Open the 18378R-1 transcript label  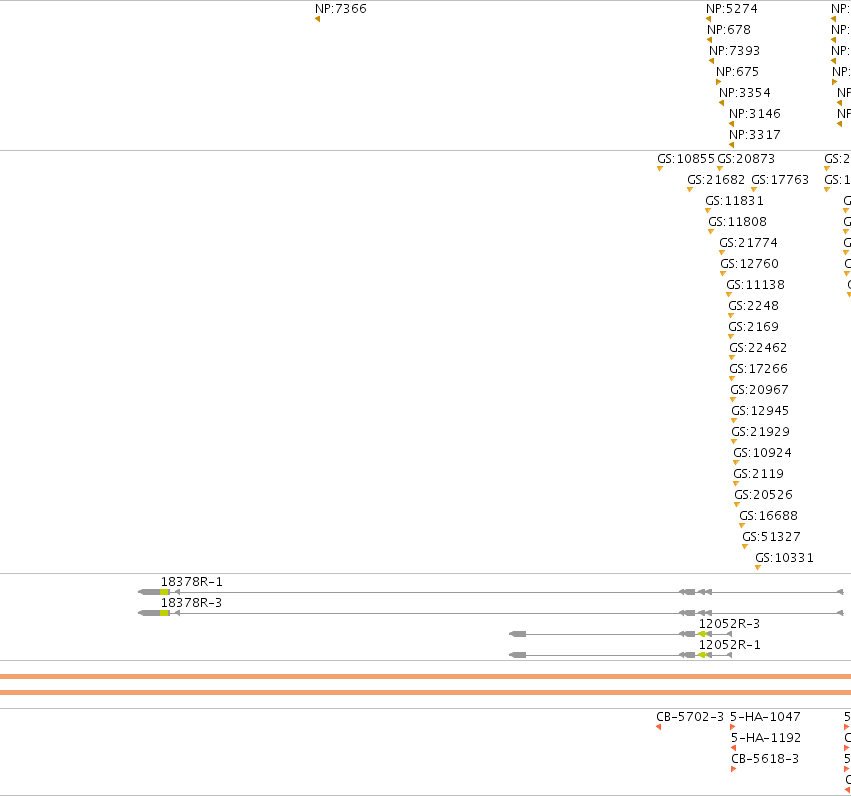coord(192,582)
